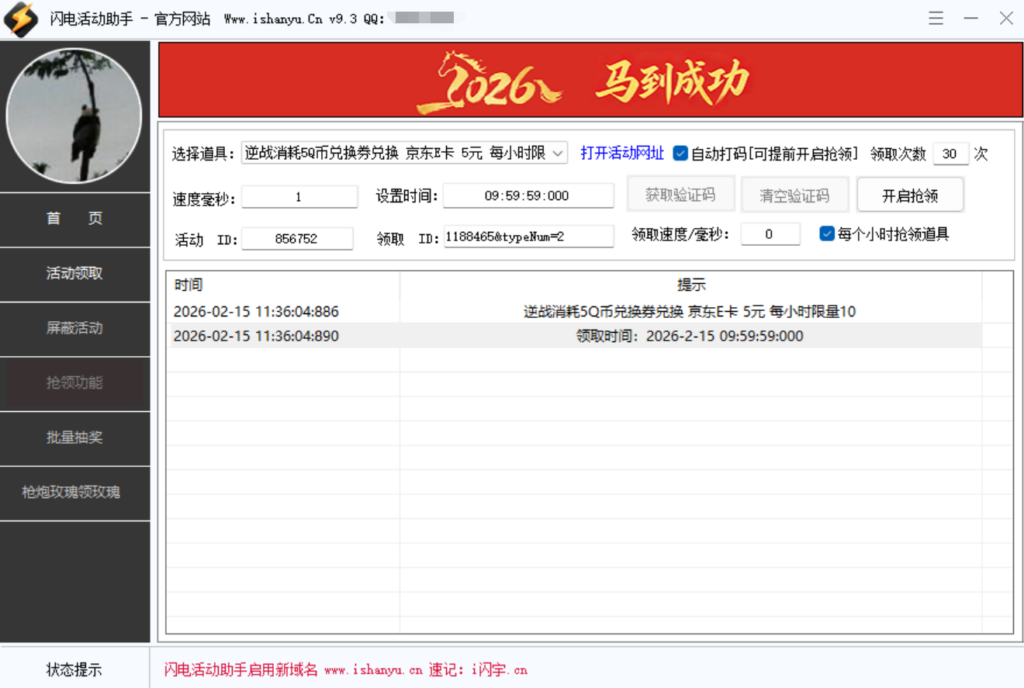Navigate to the 首页 sidebar page

tap(75, 217)
